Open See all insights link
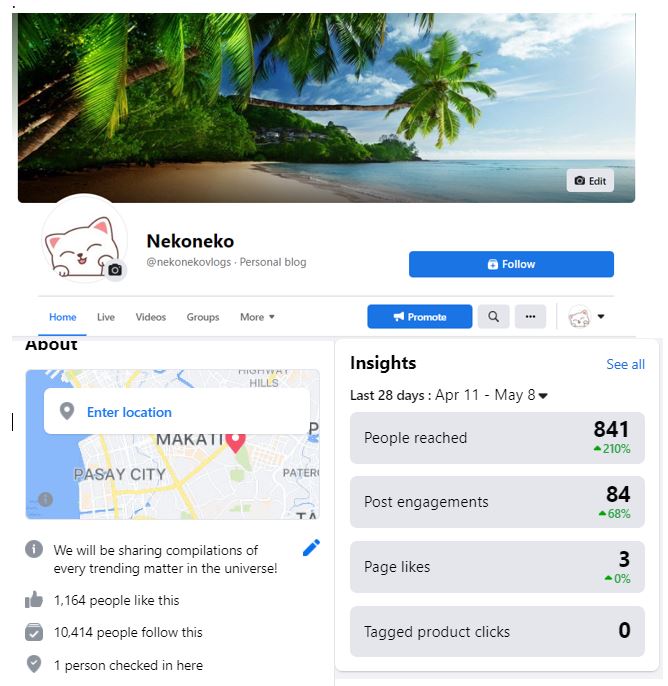The height and width of the screenshot is (686, 668). point(625,364)
